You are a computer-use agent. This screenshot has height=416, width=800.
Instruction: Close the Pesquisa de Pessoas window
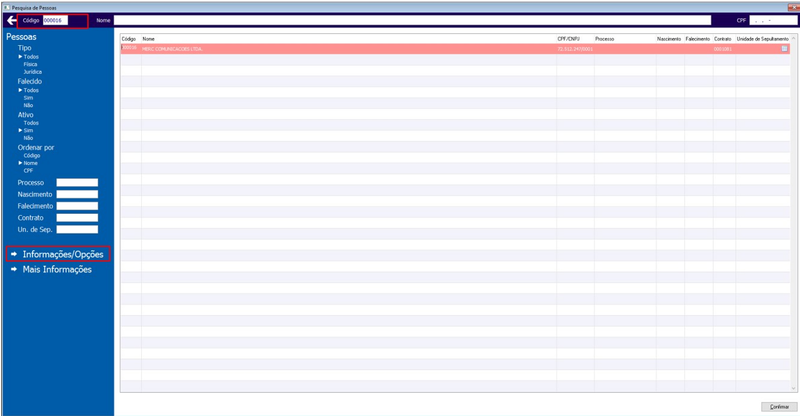point(793,7)
